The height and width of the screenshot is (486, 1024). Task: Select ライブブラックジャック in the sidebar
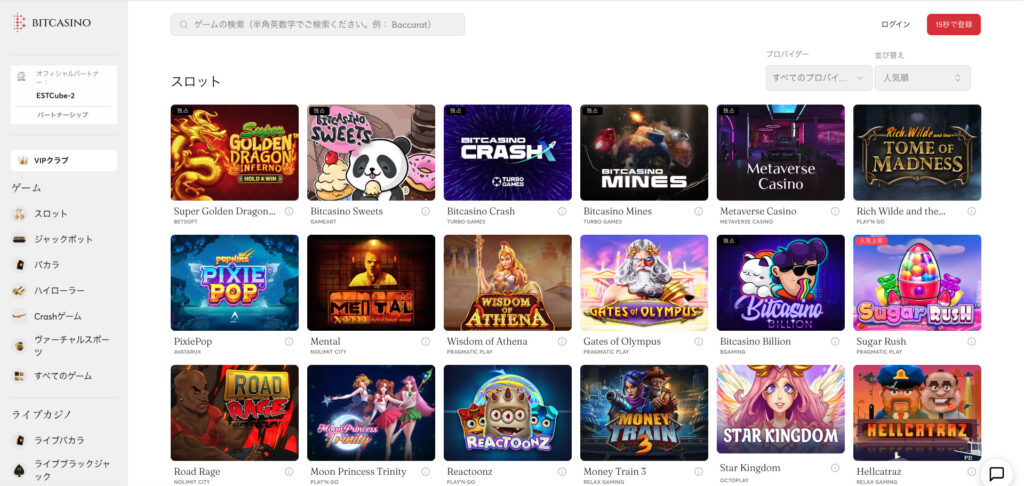[x=72, y=470]
